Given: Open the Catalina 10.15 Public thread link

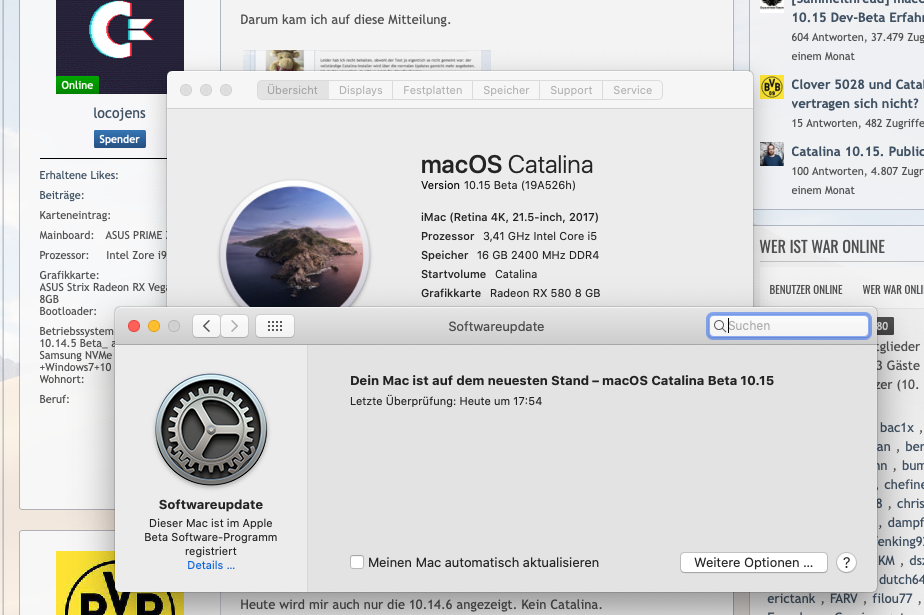Looking at the screenshot, I should (857, 151).
